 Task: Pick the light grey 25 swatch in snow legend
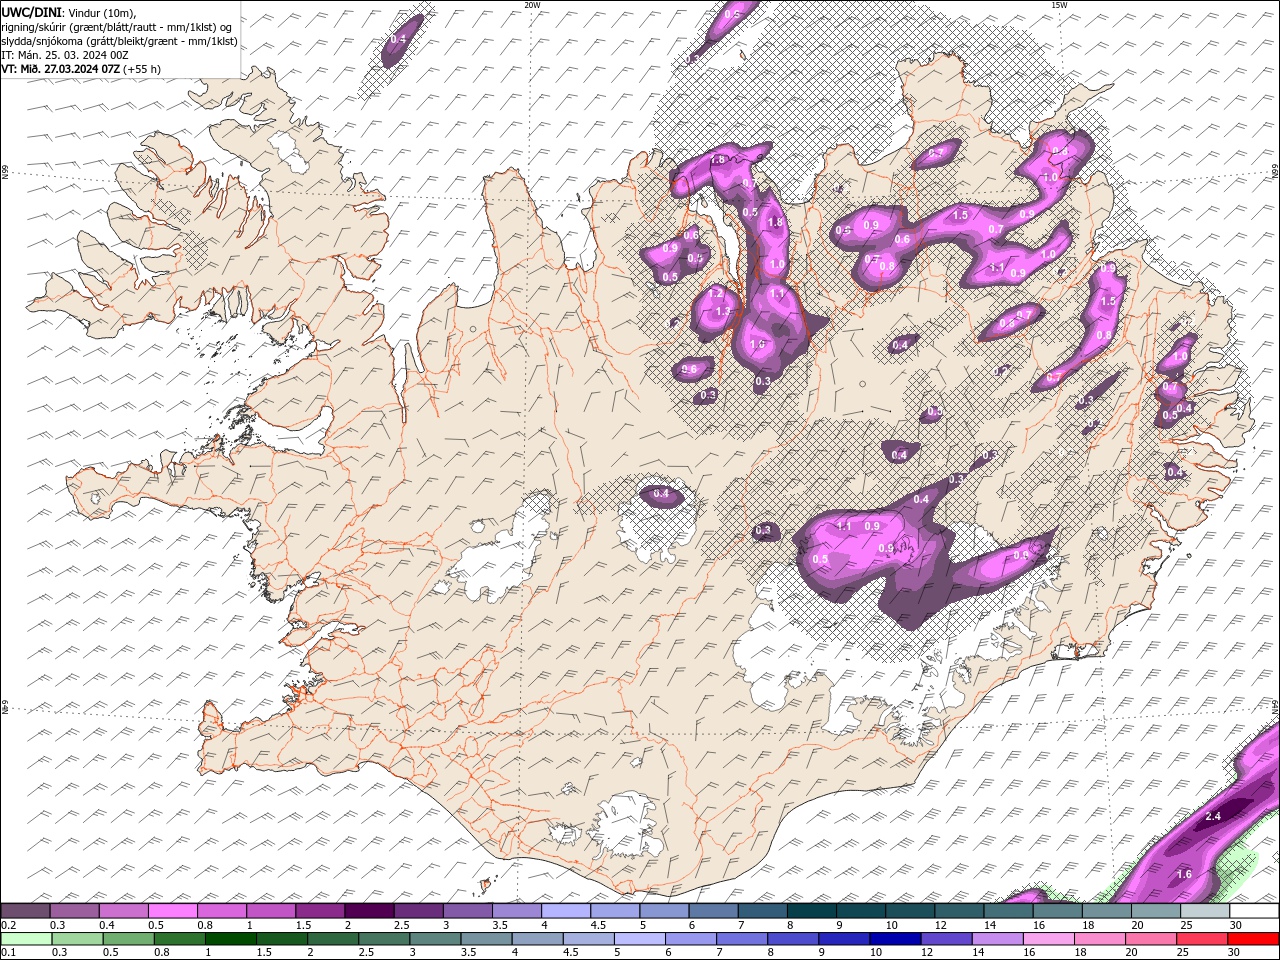[x=1205, y=911]
